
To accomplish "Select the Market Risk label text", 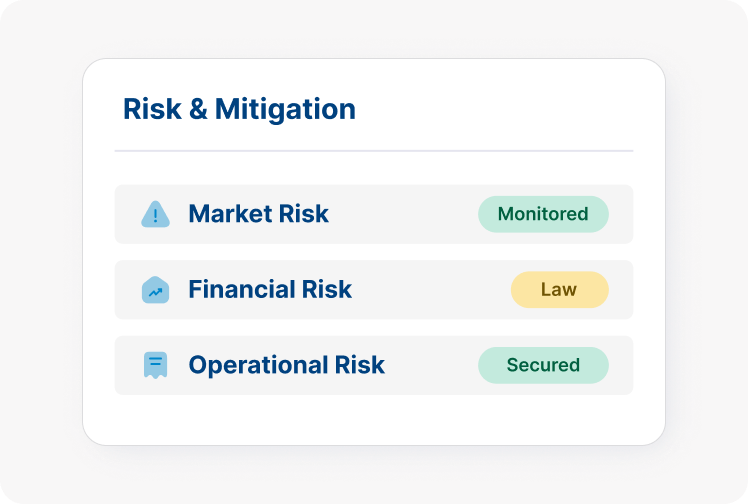I will tap(258, 214).
